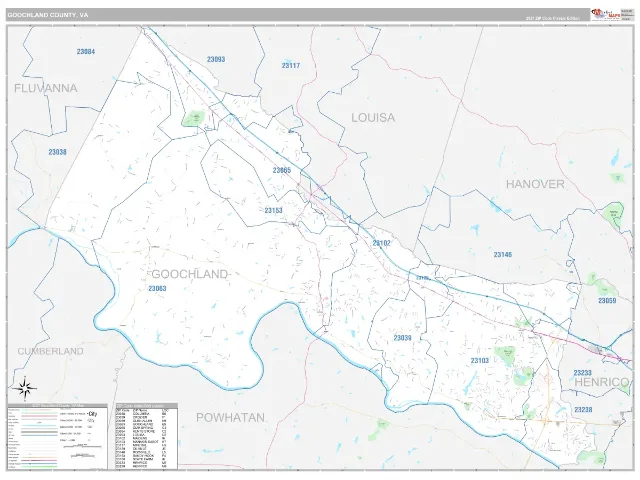
Task: Select the ZIP code label 23039
Action: [x=402, y=338]
